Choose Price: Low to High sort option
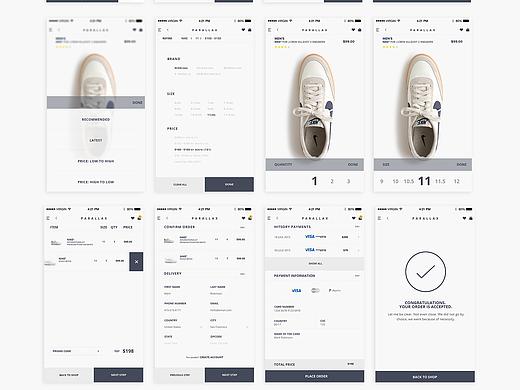This screenshot has height=390, width=520. point(96,161)
